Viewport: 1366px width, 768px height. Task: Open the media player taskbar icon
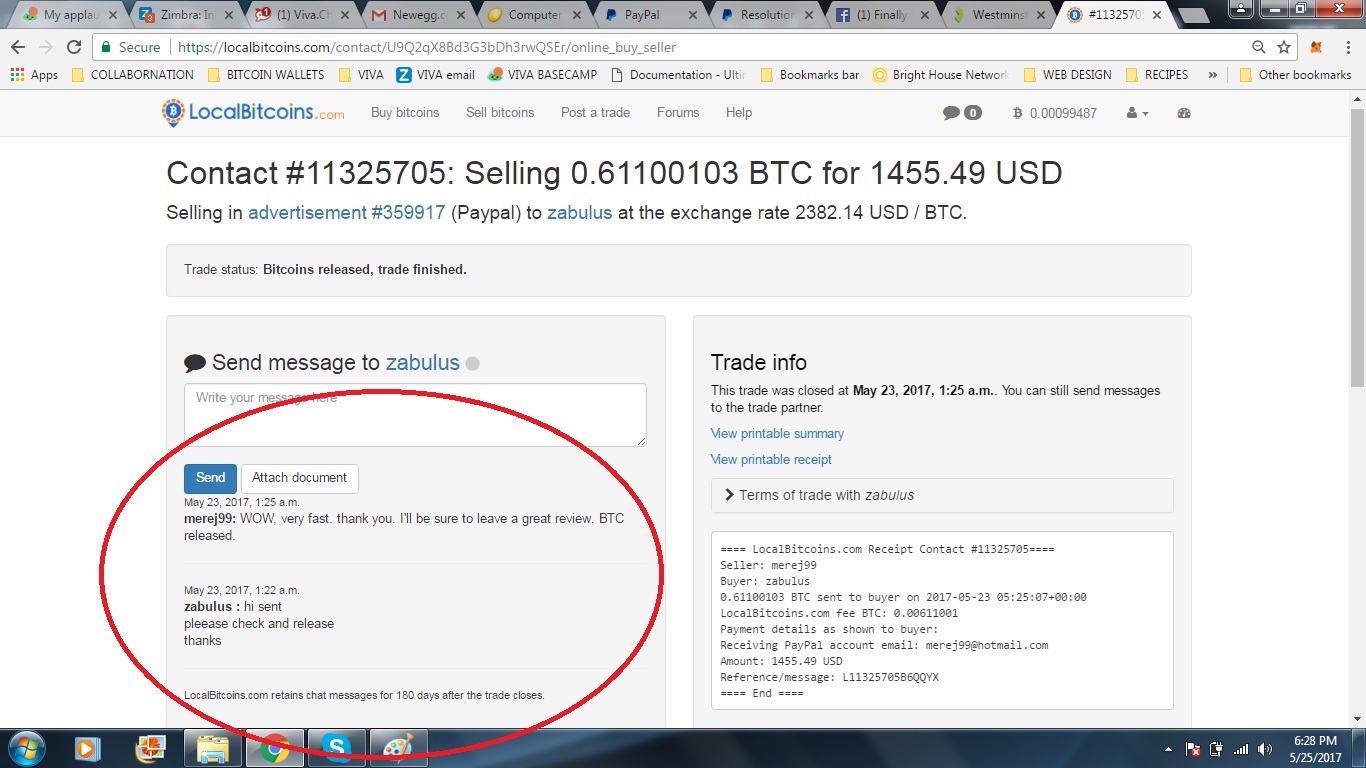(x=88, y=748)
